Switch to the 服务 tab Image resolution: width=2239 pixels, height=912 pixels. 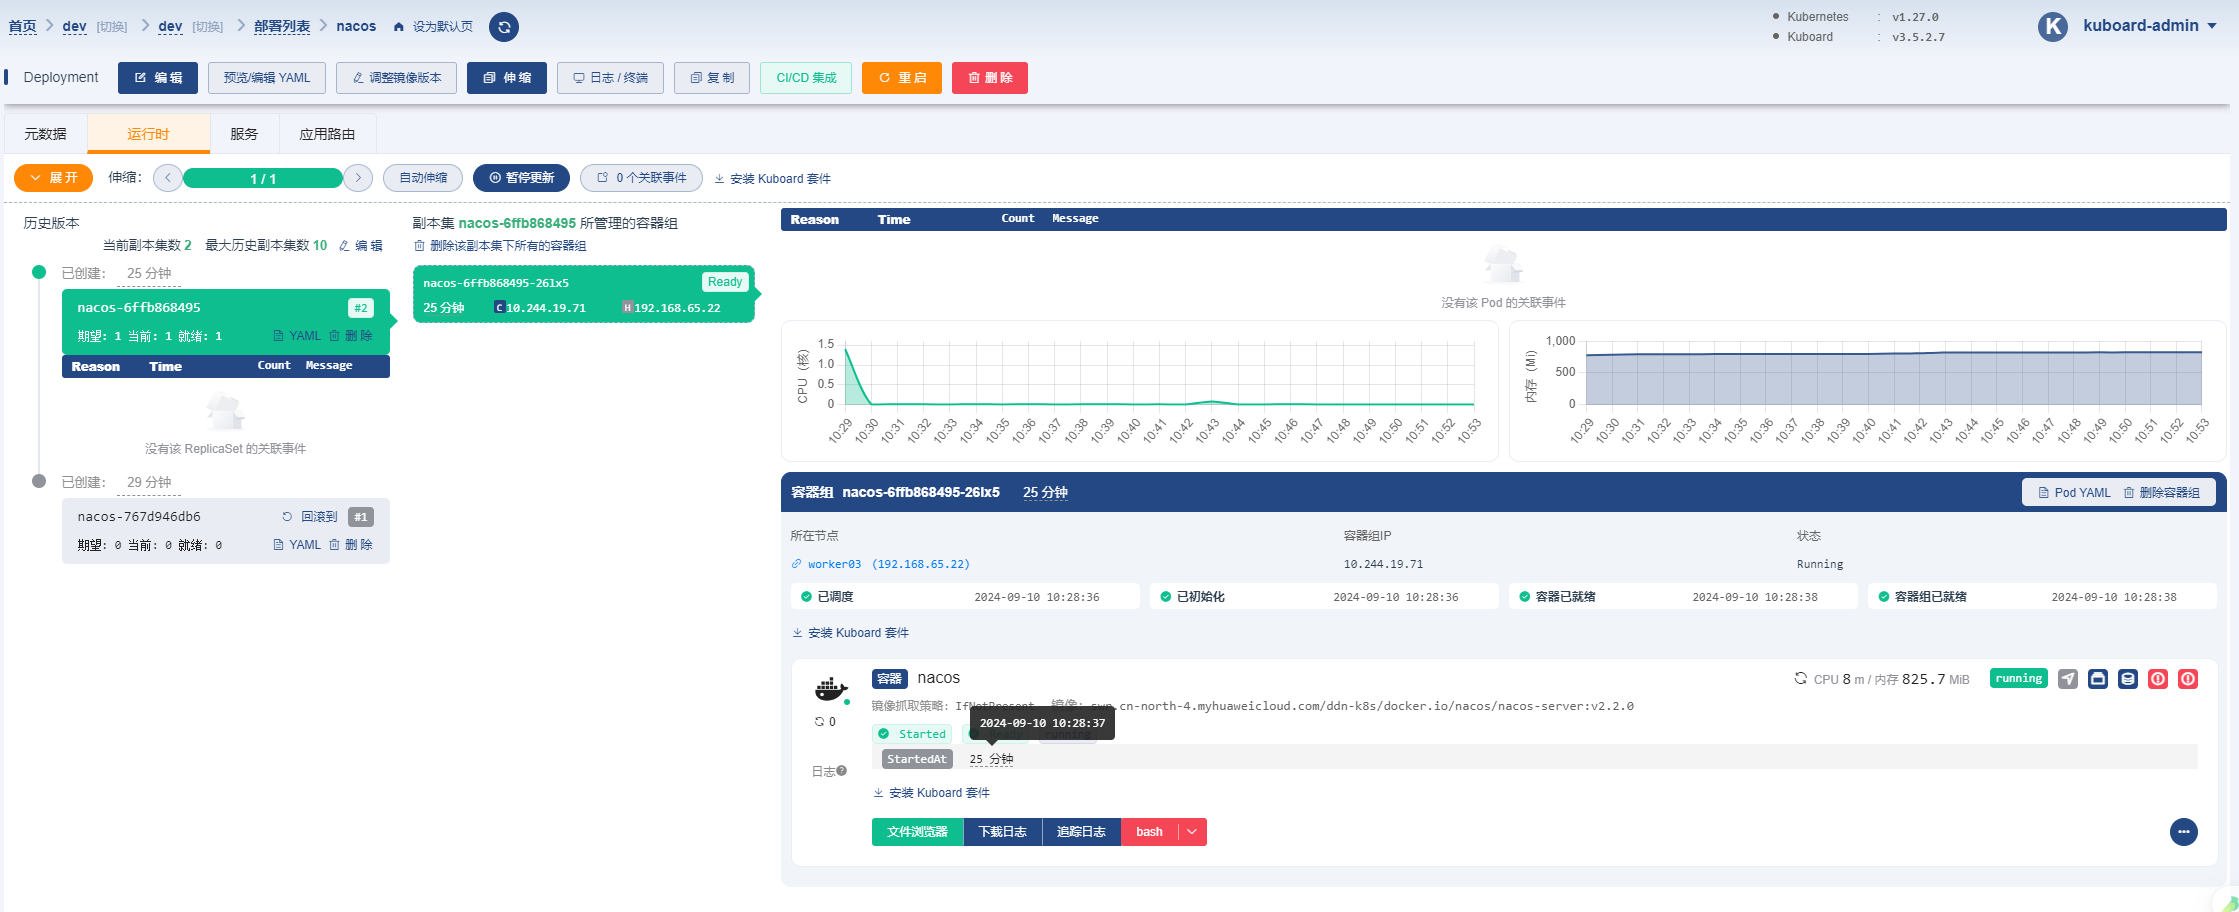(x=244, y=134)
